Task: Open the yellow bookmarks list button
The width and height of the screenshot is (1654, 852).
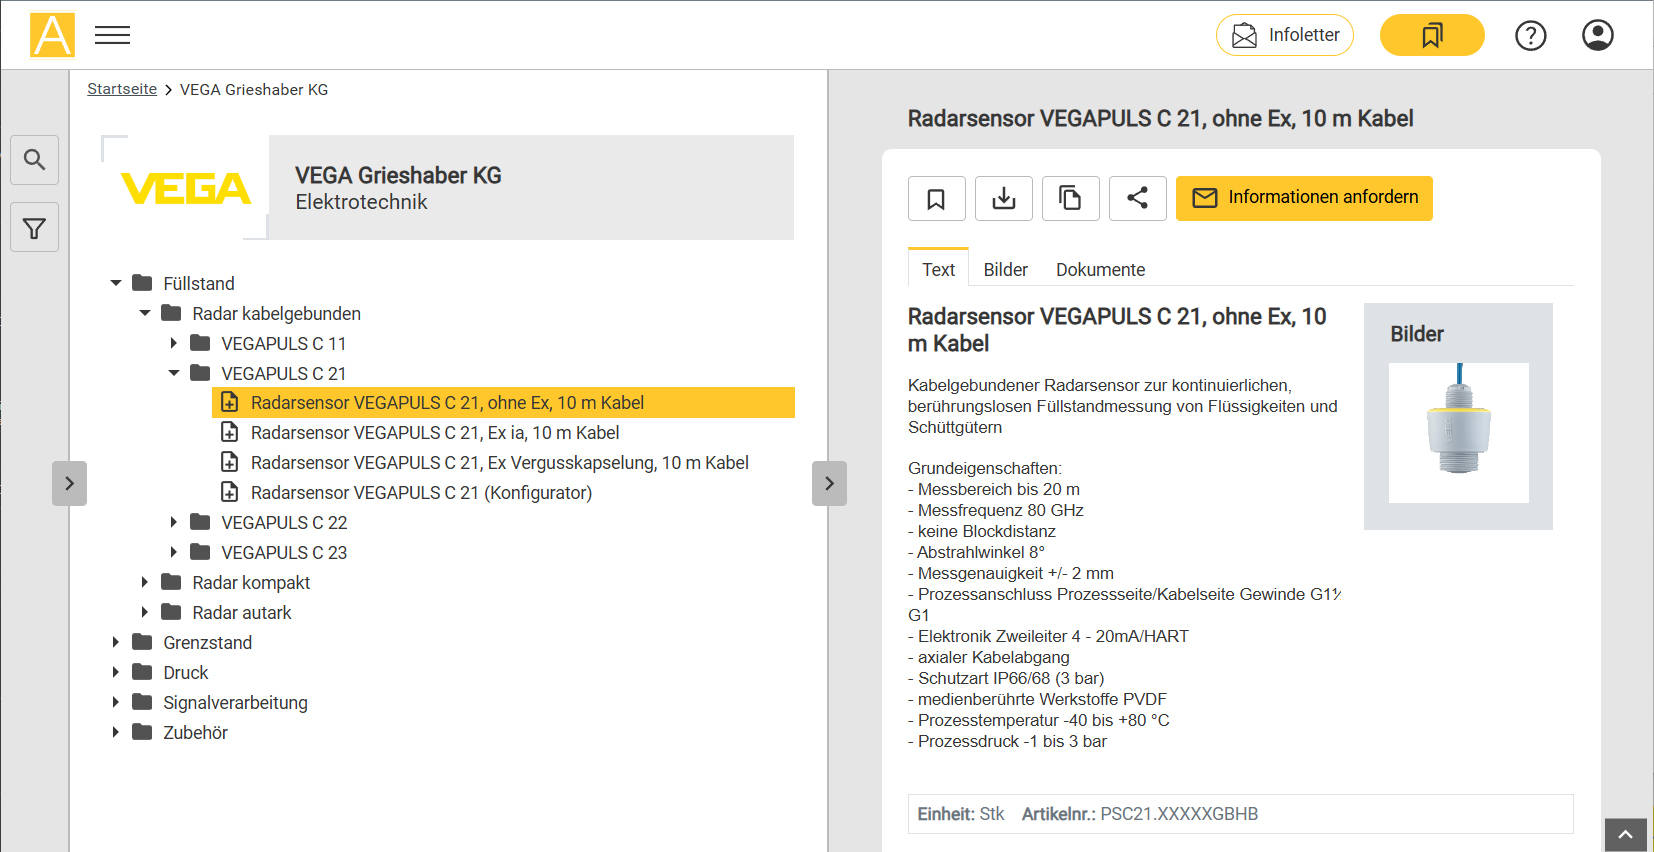Action: point(1431,36)
